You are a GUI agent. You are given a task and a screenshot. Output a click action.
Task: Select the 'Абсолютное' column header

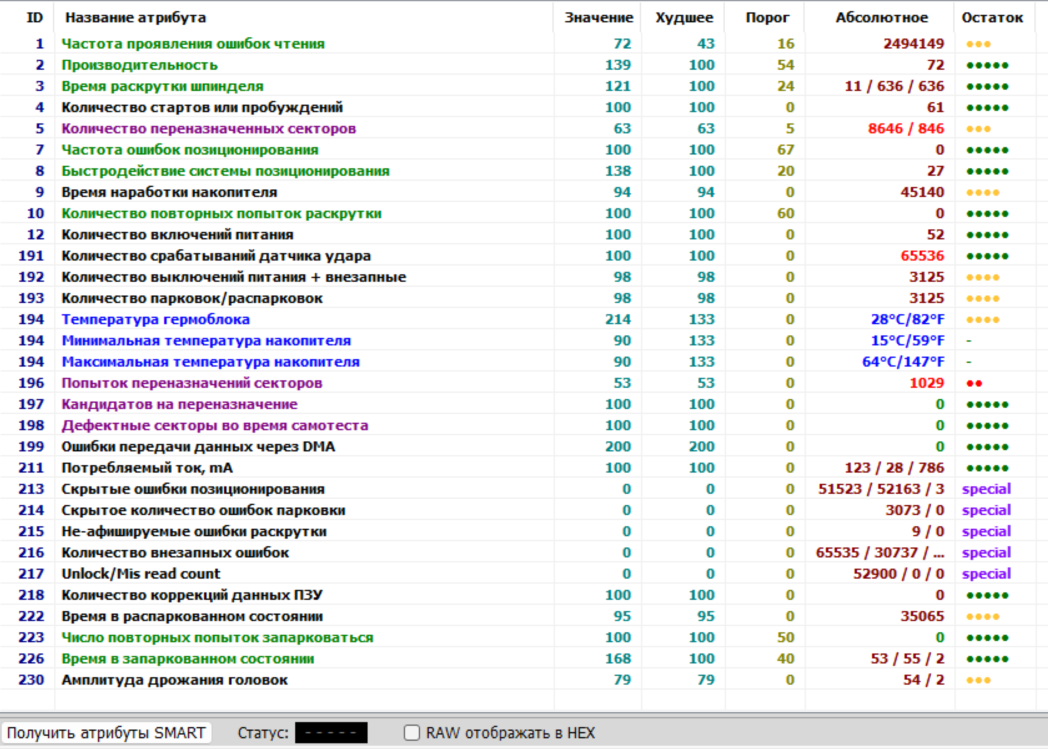pos(881,17)
